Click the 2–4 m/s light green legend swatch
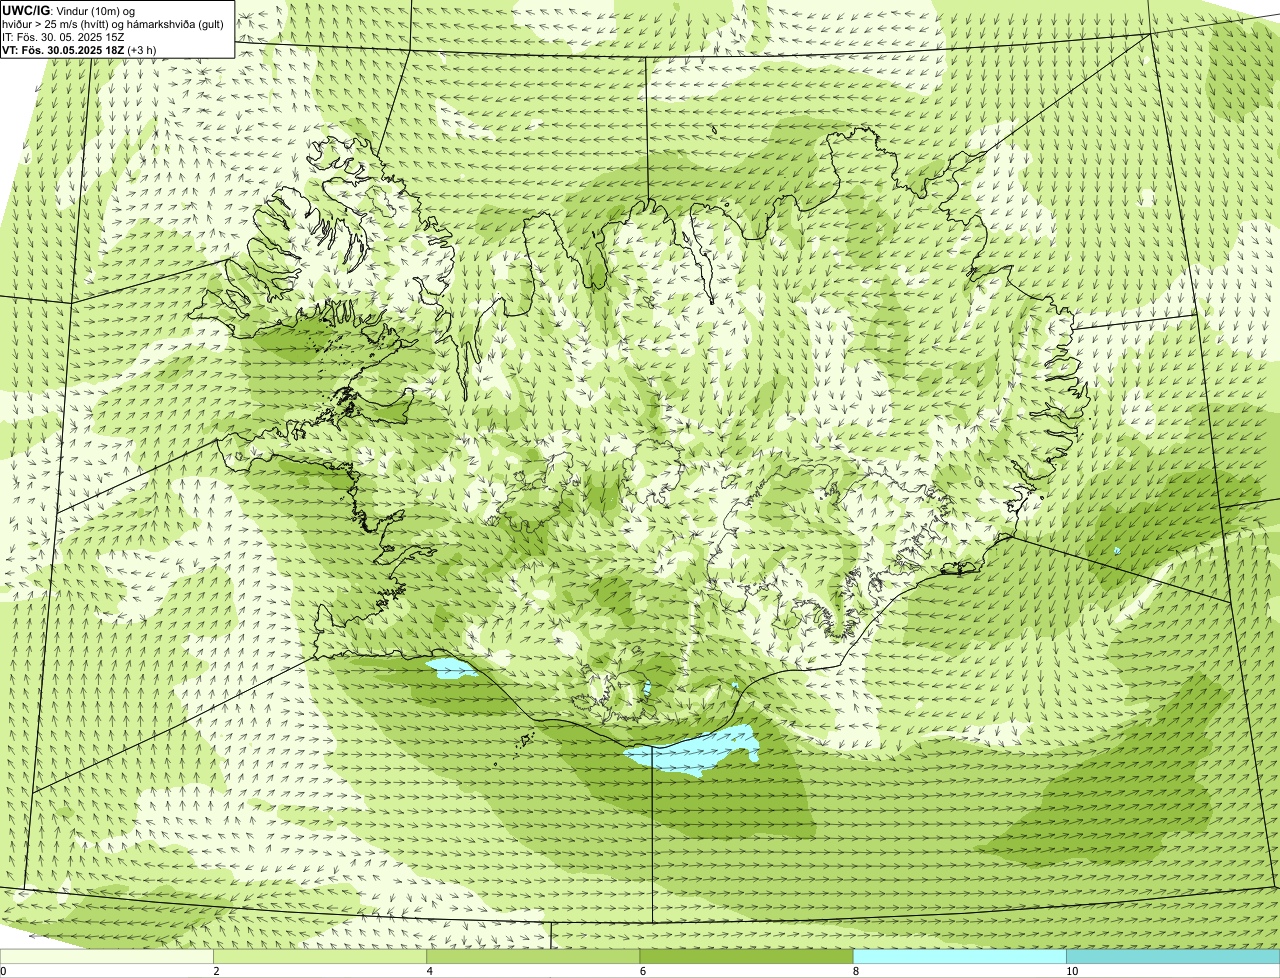 tap(320, 957)
